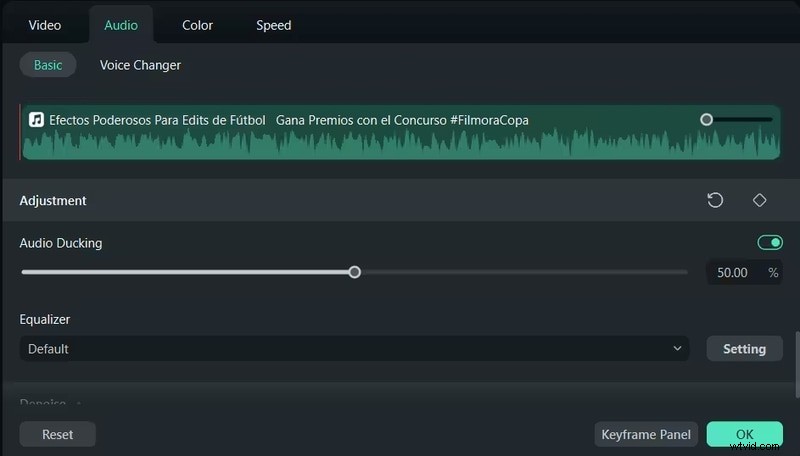Viewport: 800px width, 456px height.
Task: Select the Basic audio sub-tab
Action: tap(48, 65)
